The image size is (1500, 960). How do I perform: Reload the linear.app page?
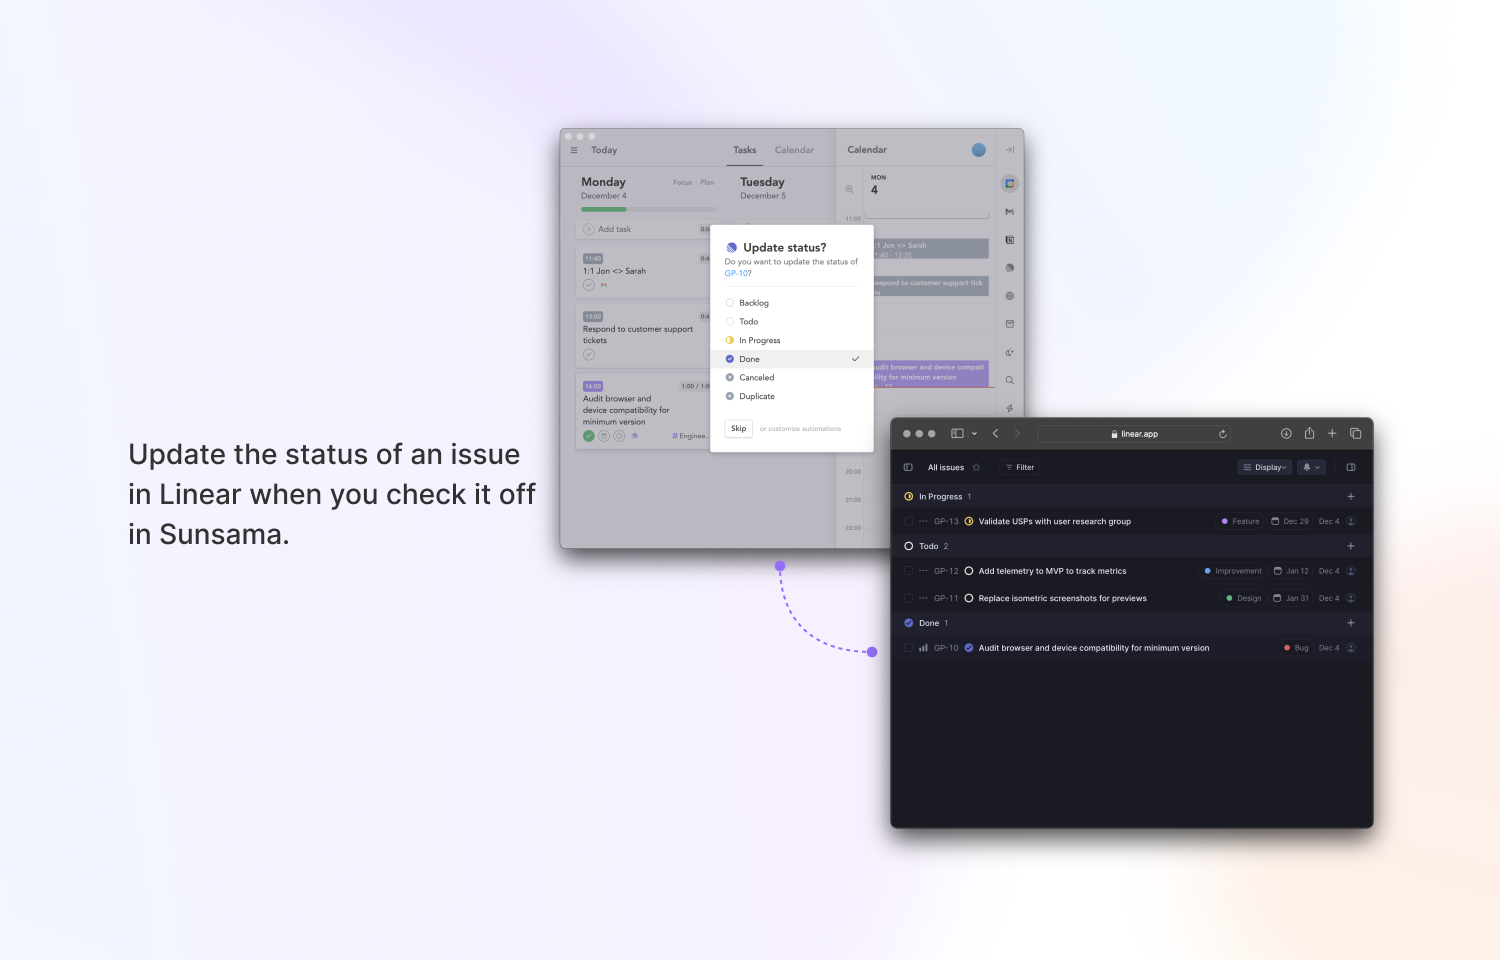1222,434
